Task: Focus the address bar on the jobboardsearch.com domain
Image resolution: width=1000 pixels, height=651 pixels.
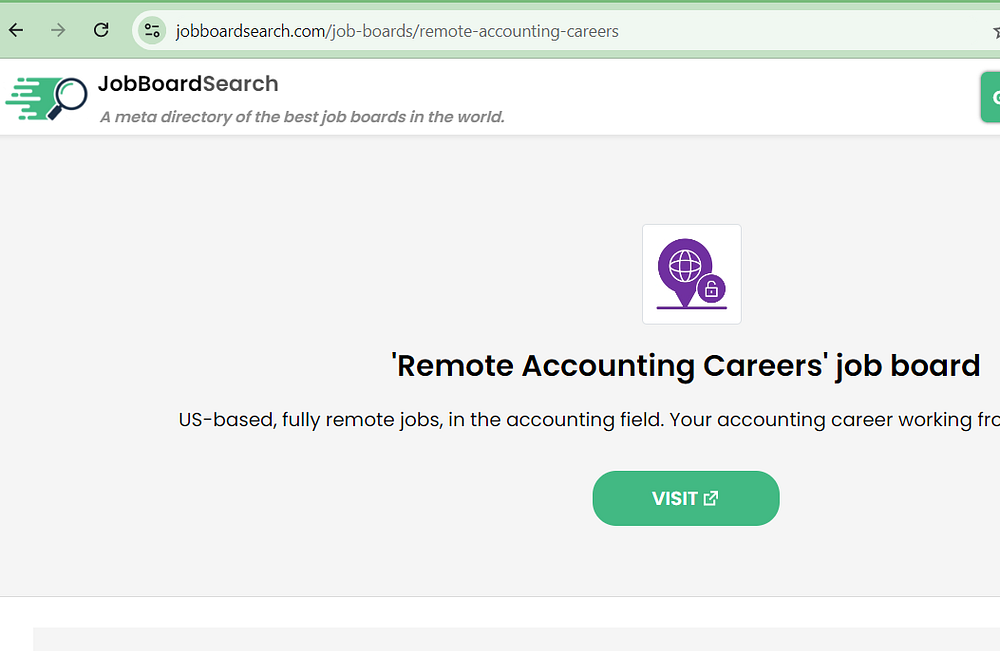Action: tap(248, 31)
